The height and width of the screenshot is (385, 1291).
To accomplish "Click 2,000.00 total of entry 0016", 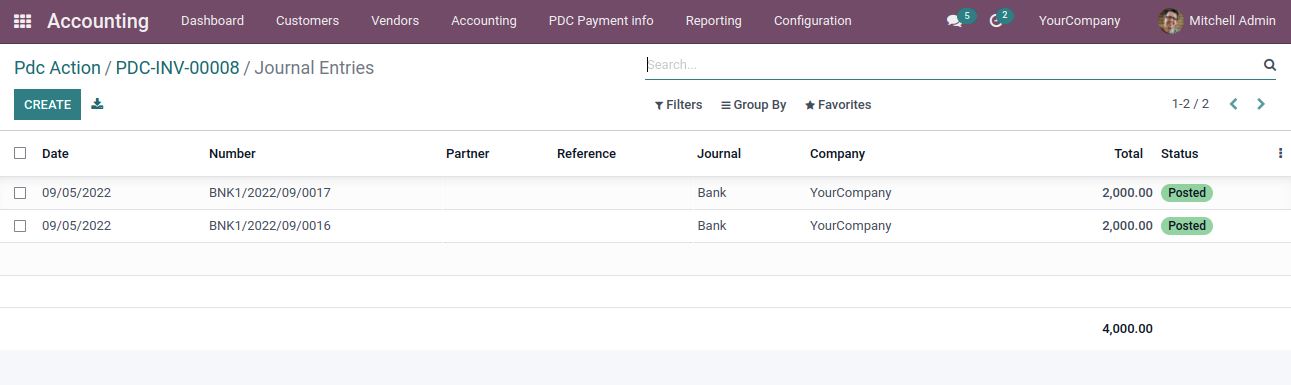I will [1127, 226].
